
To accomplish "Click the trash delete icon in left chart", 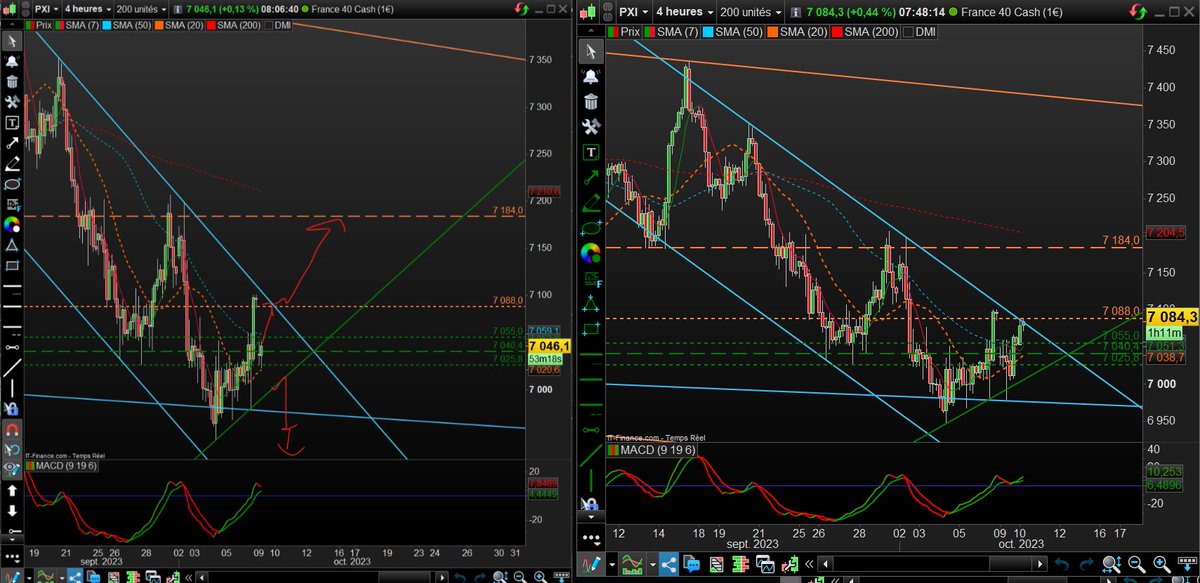I will tap(12, 81).
